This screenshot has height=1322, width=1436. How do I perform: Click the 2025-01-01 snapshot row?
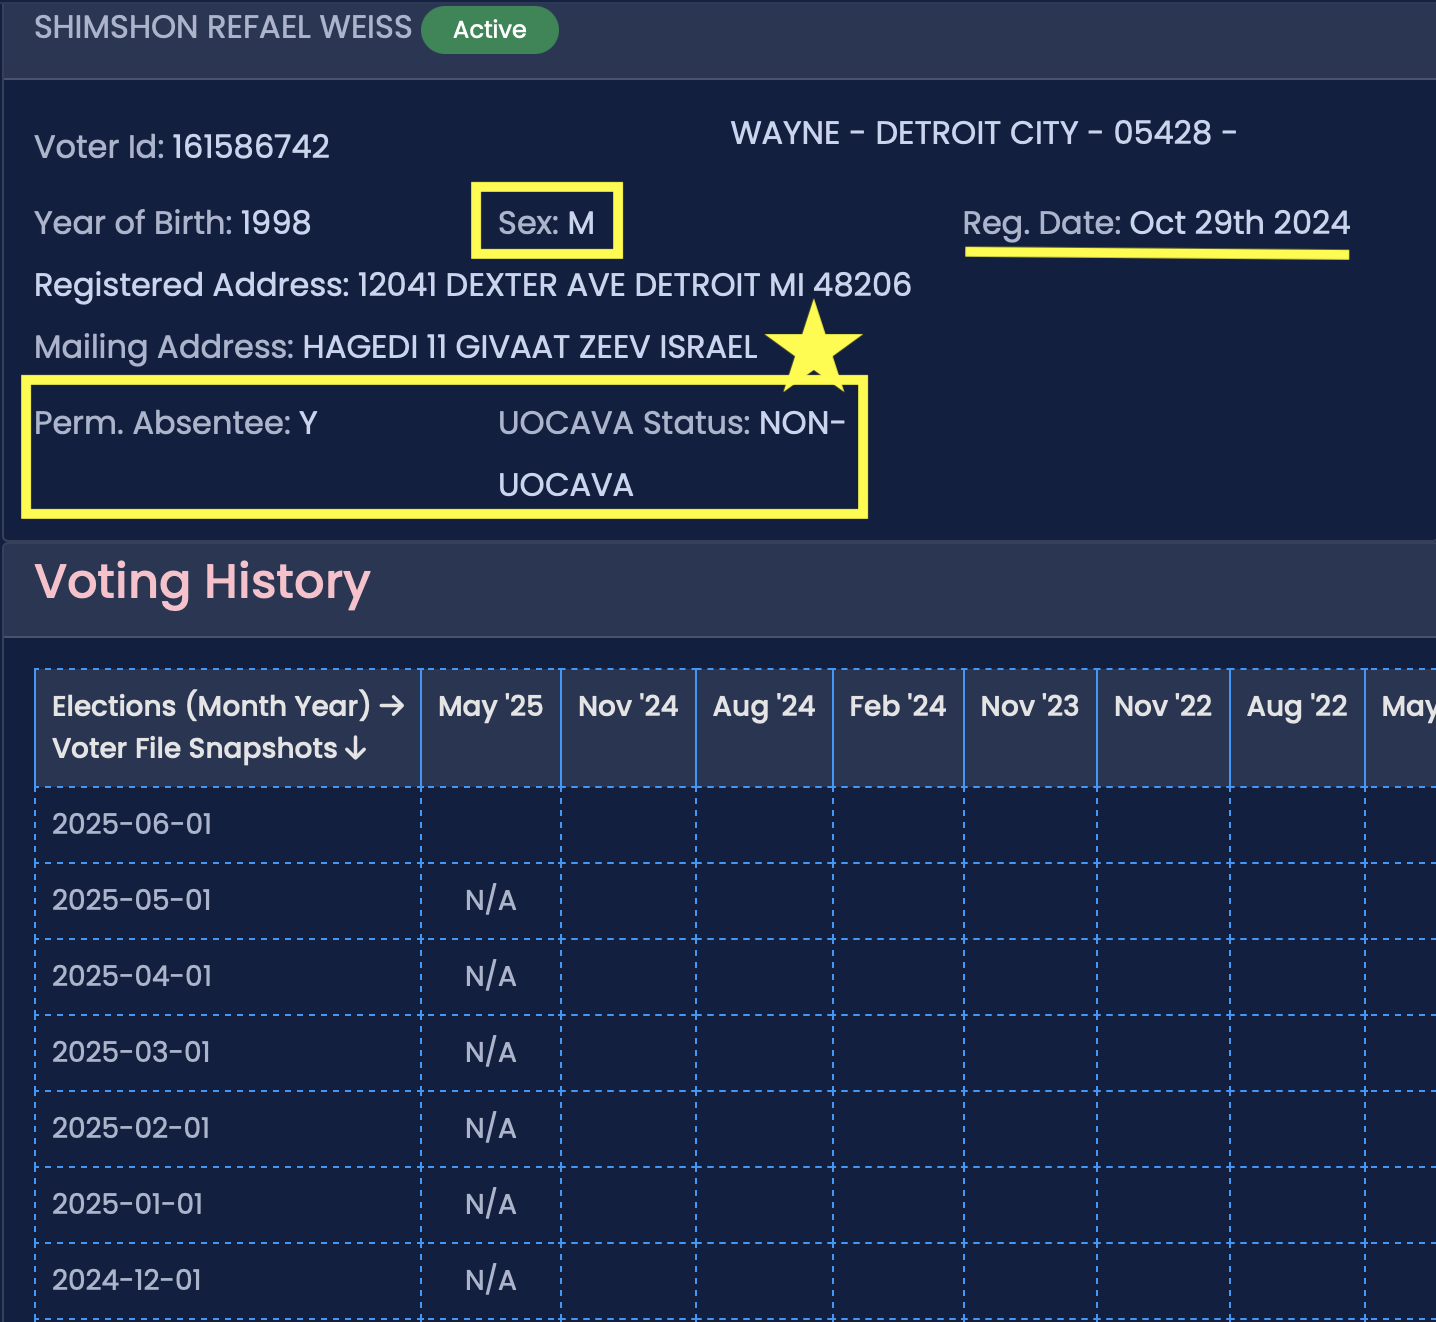pos(735,1205)
